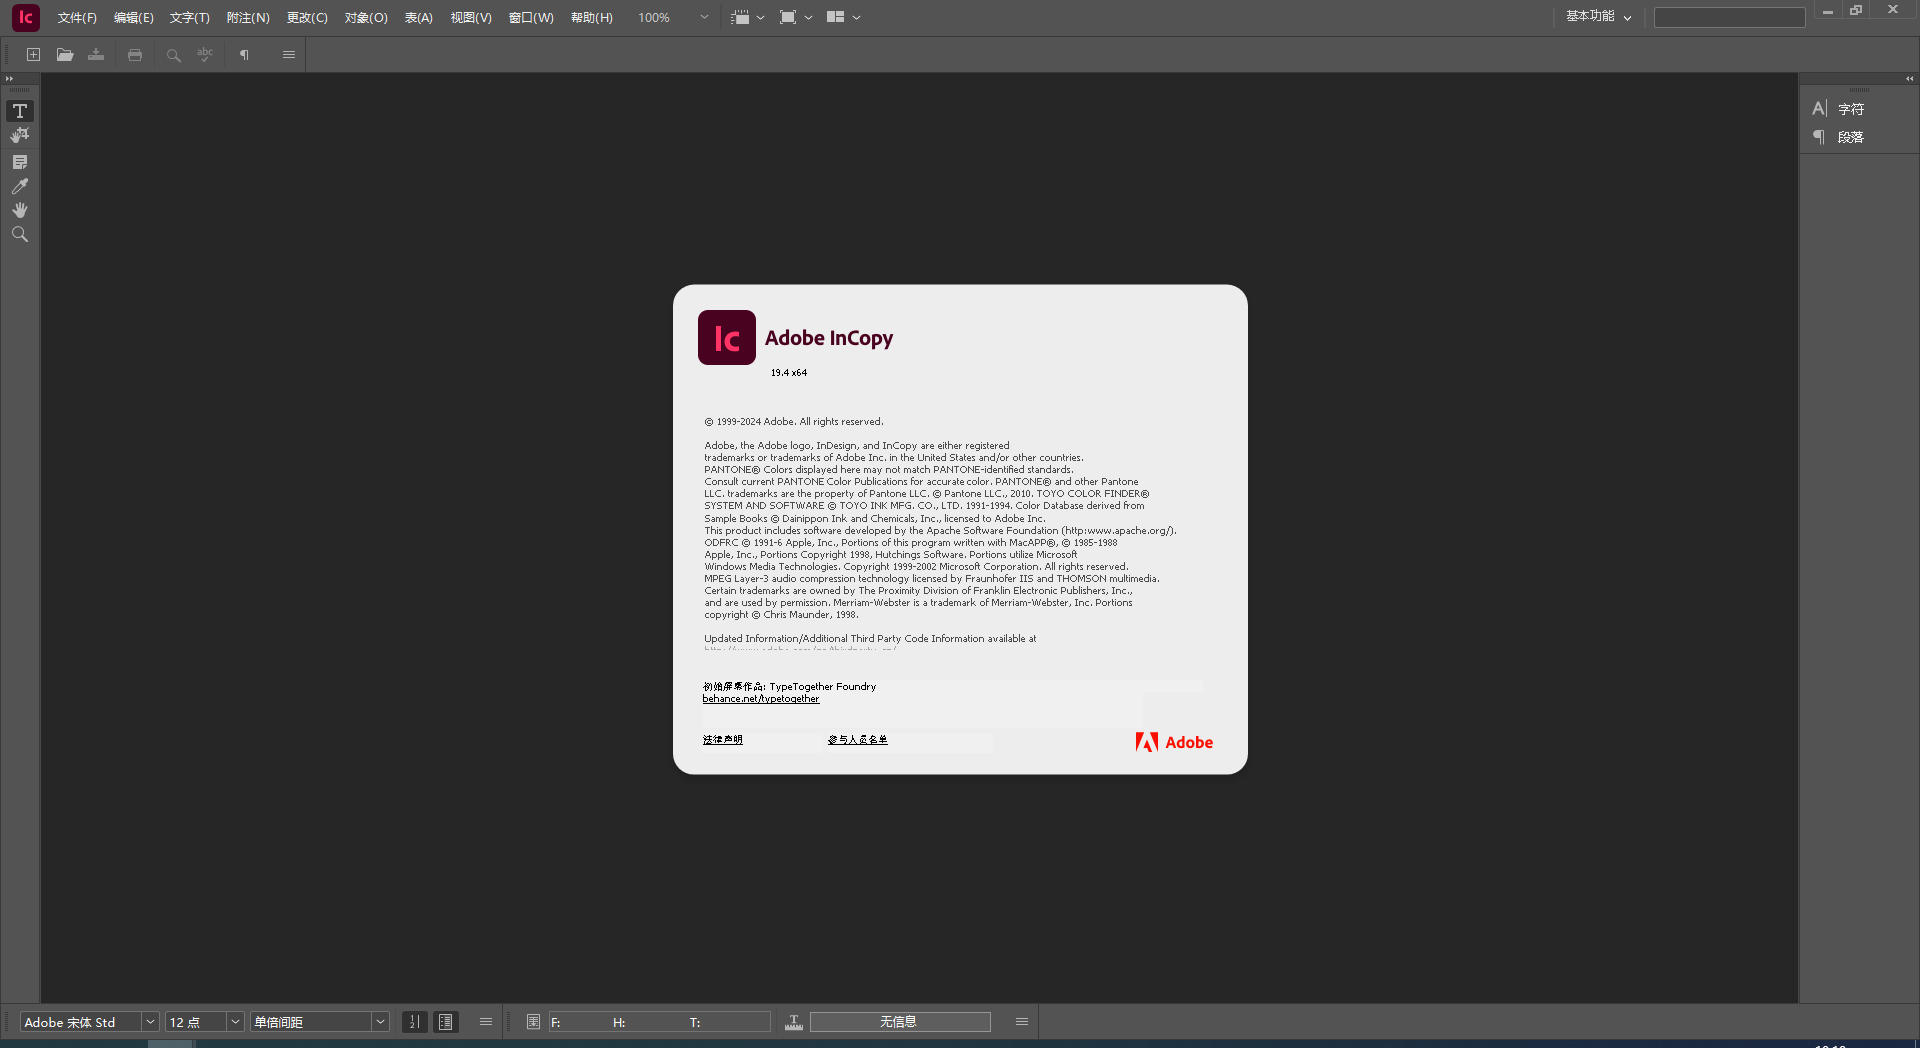Open the View Options dropdown
The height and width of the screenshot is (1048, 1920).
click(748, 18)
